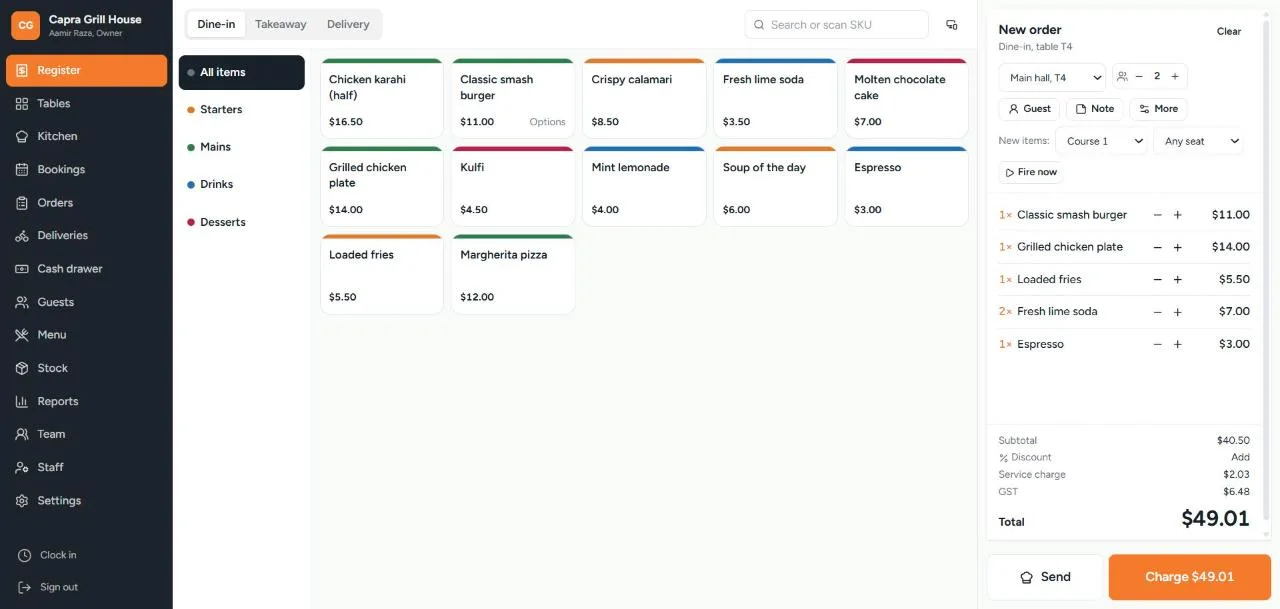Click the customer display icon beside search
Image resolution: width=1280 pixels, height=609 pixels.
[951, 25]
